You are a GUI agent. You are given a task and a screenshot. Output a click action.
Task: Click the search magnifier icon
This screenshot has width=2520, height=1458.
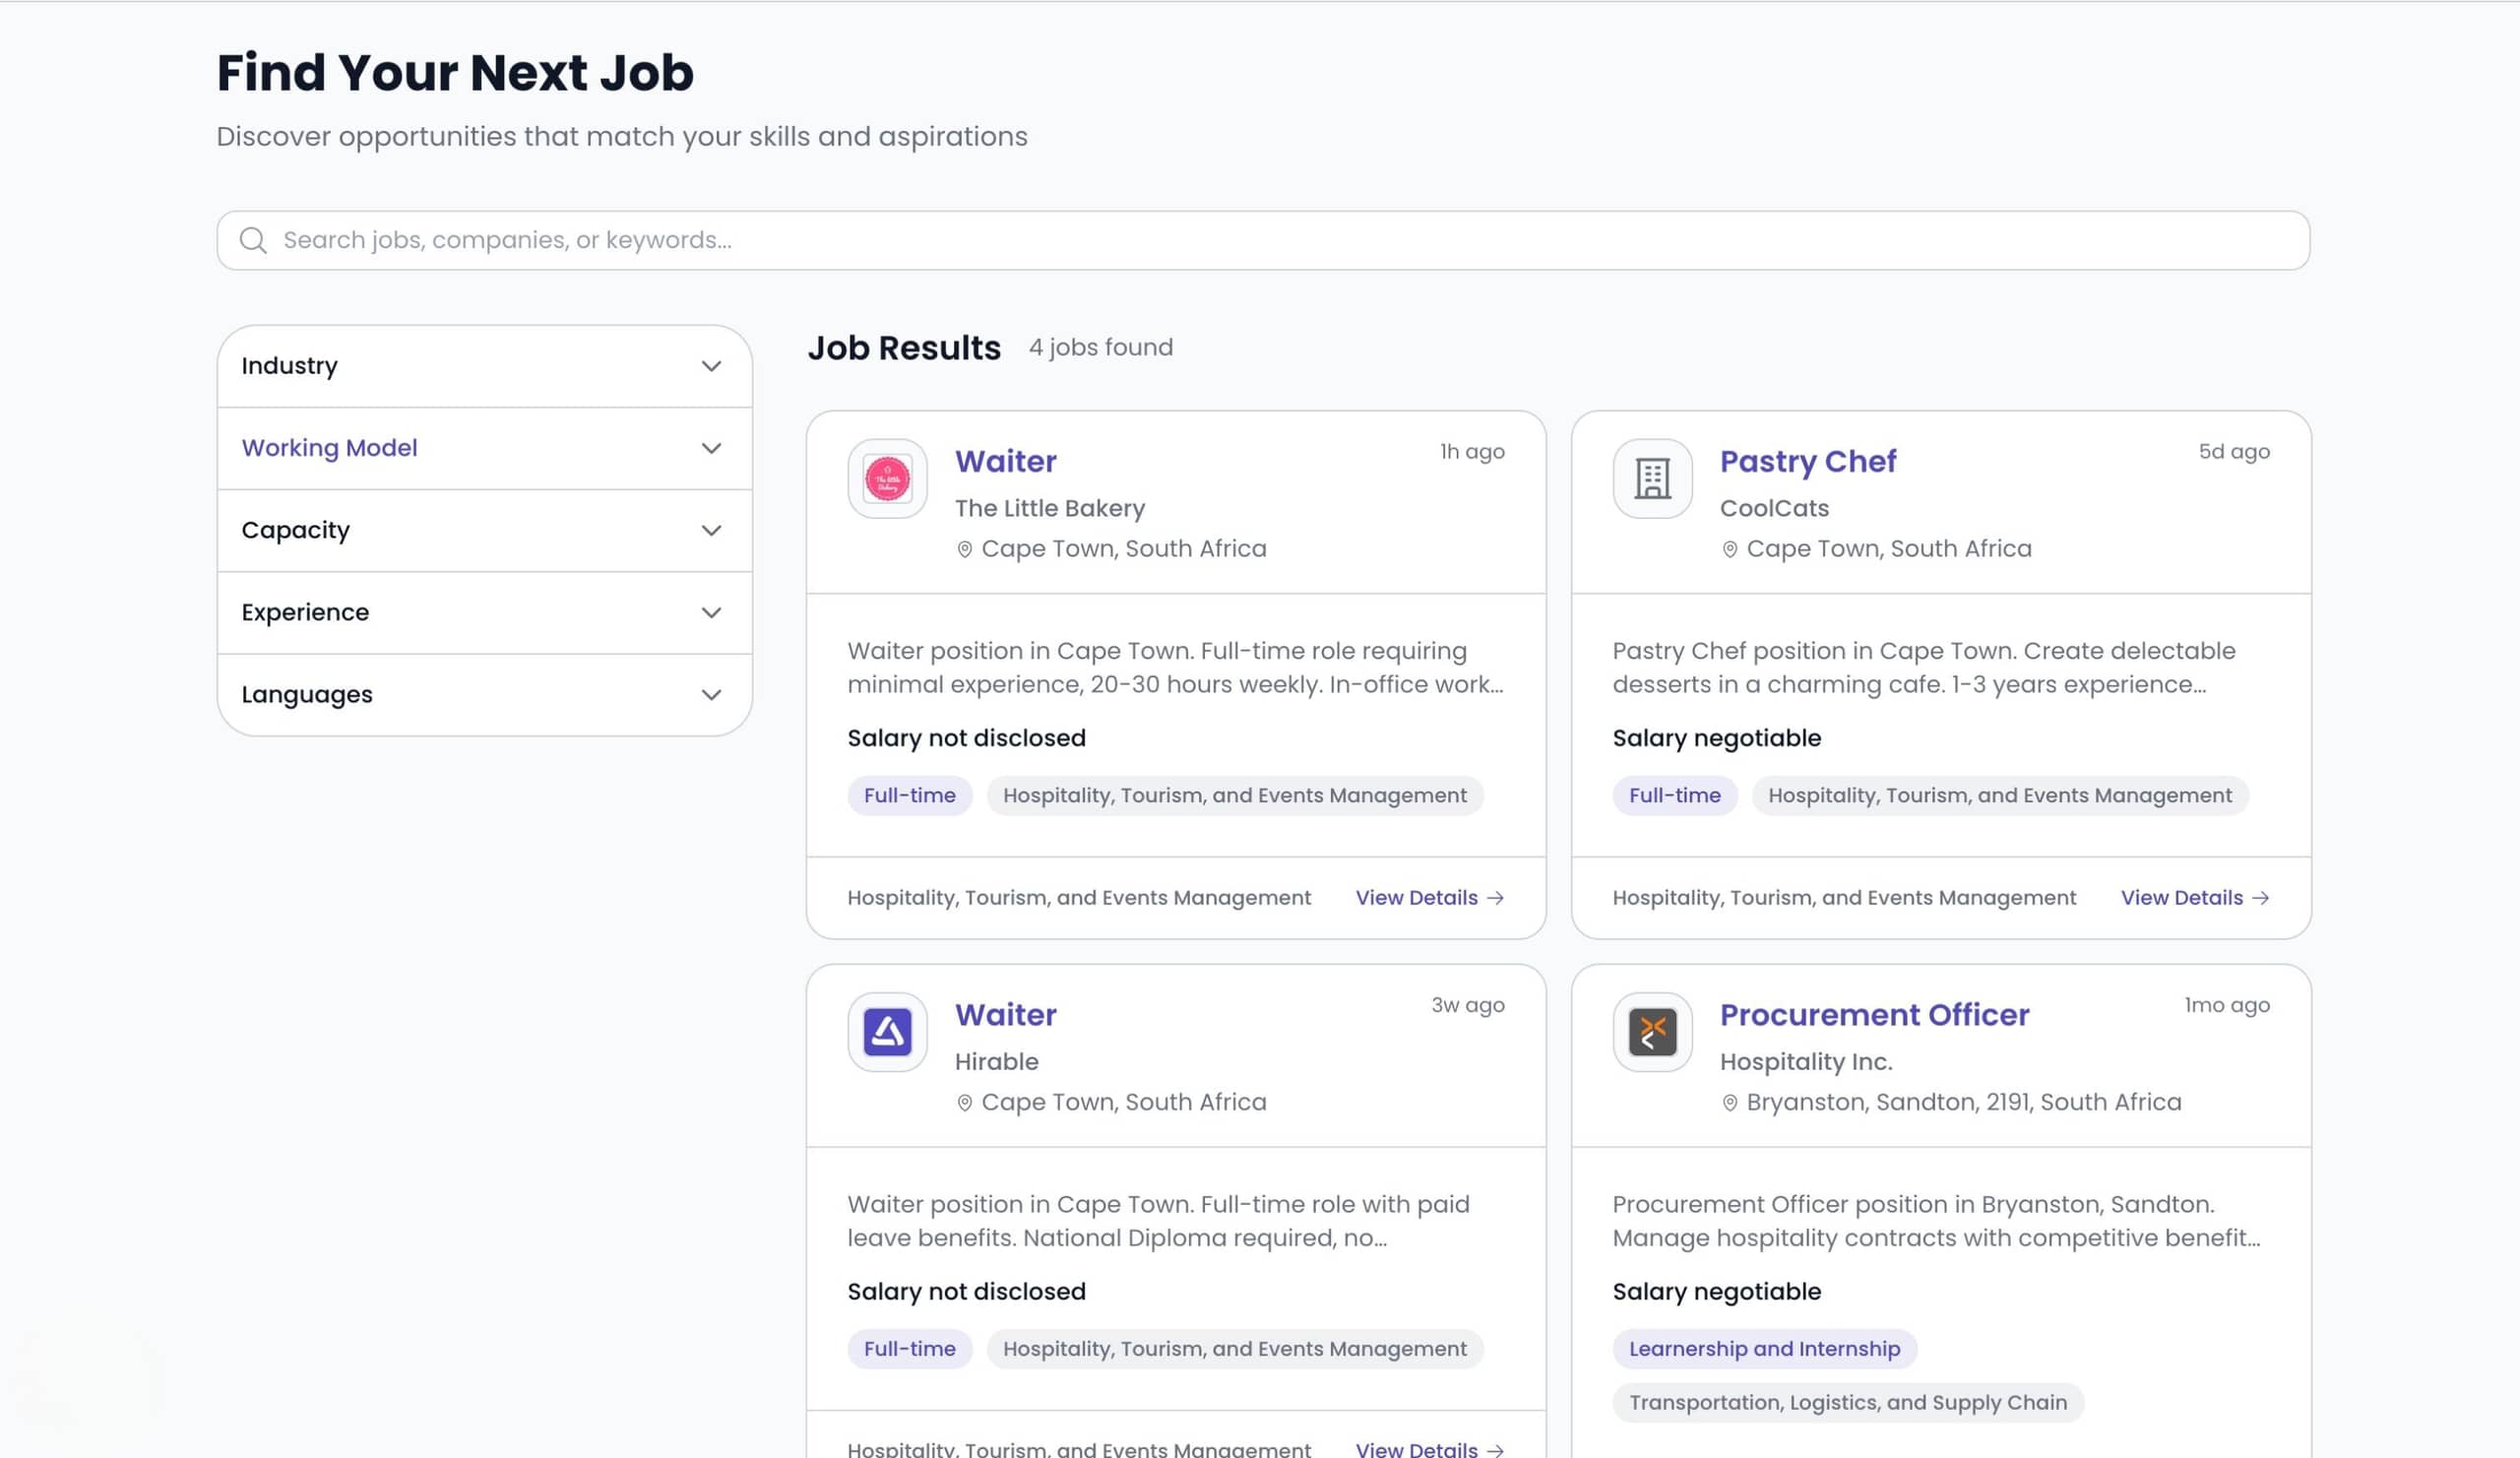pyautogui.click(x=253, y=240)
